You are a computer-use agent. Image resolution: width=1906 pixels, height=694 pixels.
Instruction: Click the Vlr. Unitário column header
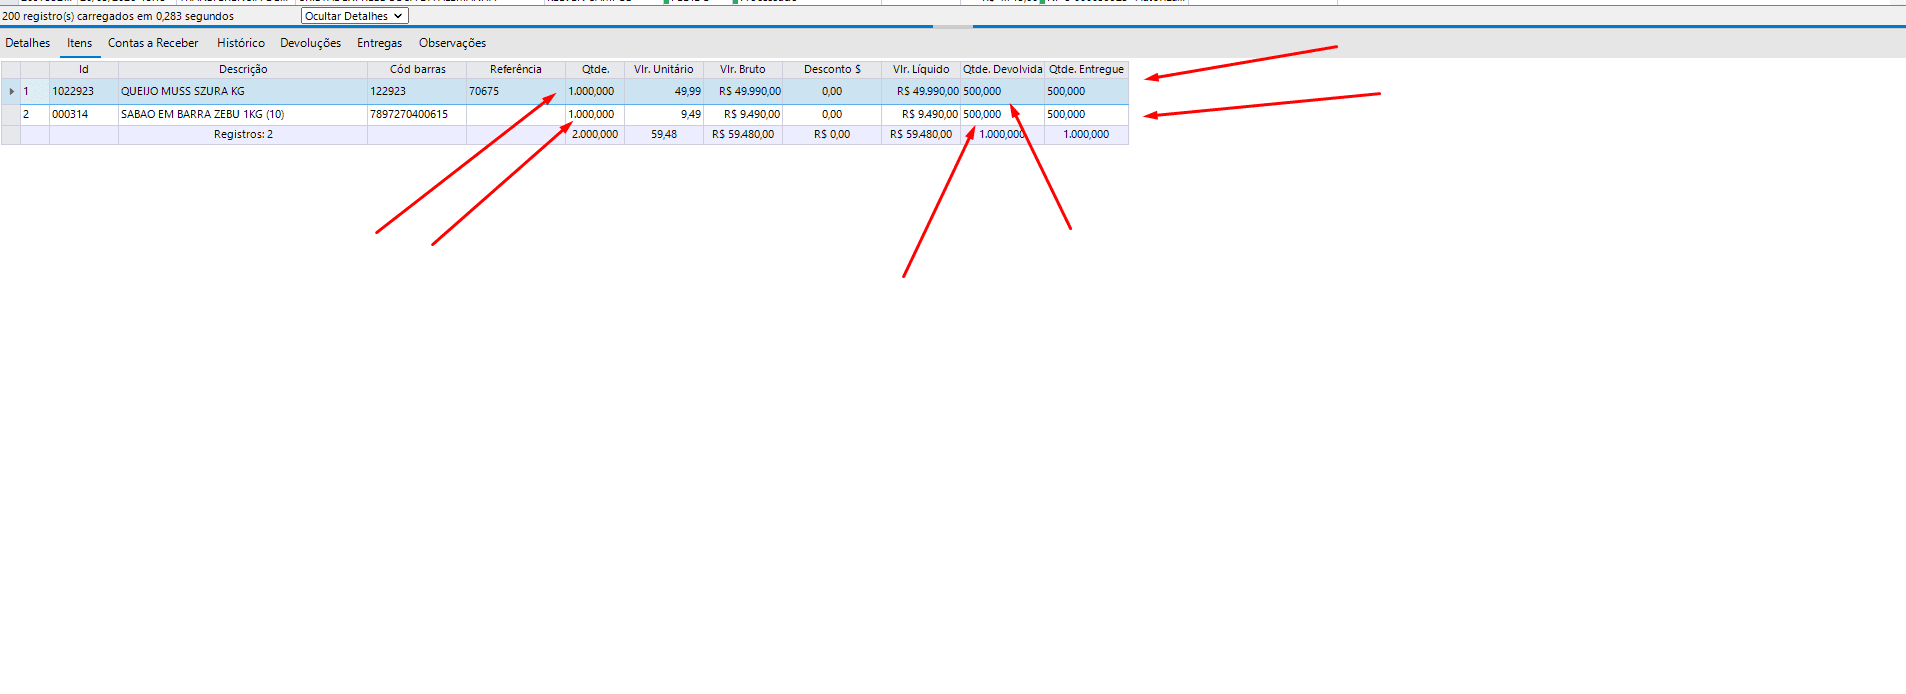(664, 69)
